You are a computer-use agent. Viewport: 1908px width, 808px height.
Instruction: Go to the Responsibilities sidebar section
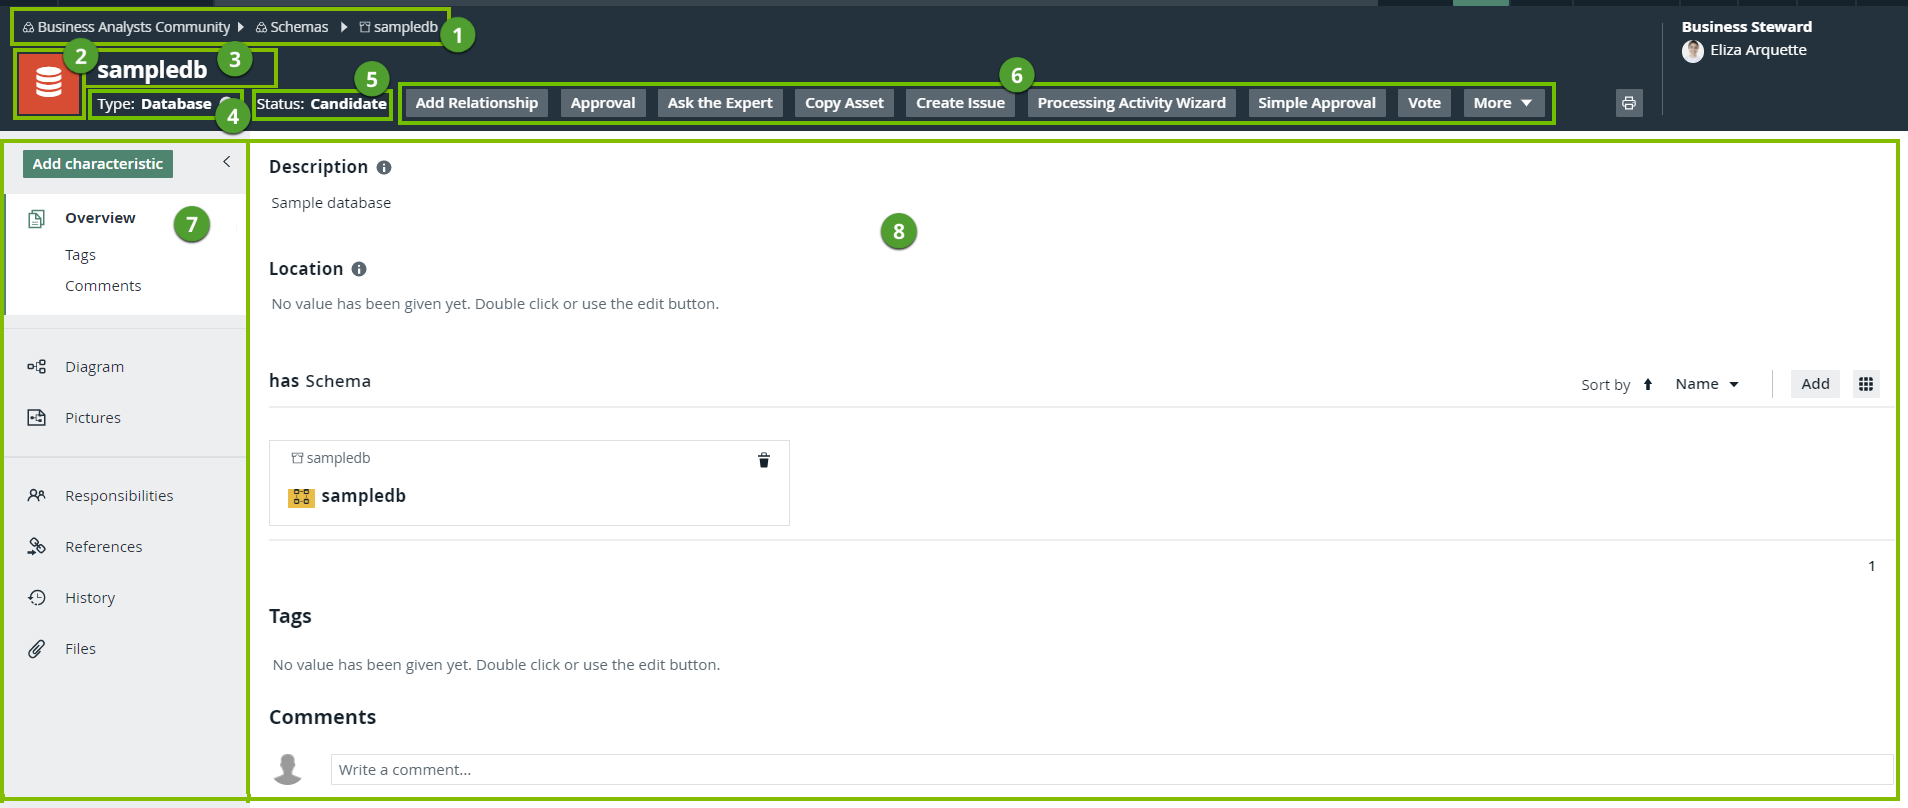119,496
